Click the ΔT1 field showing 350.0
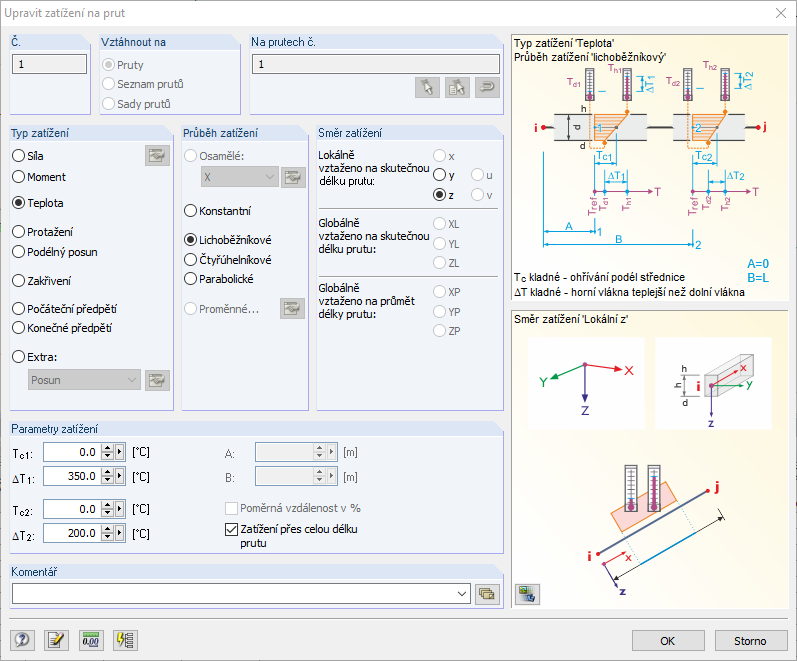The width and height of the screenshot is (797, 661). (x=73, y=476)
